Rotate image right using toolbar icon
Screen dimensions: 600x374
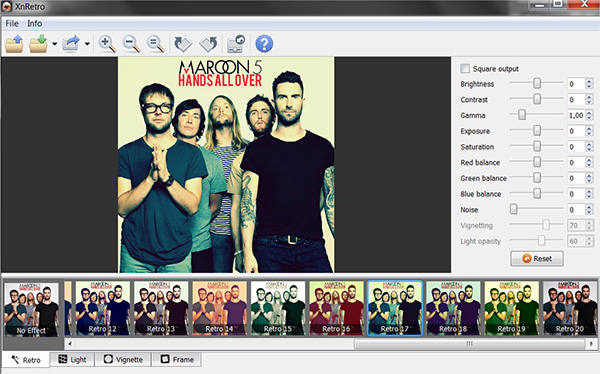(x=209, y=44)
